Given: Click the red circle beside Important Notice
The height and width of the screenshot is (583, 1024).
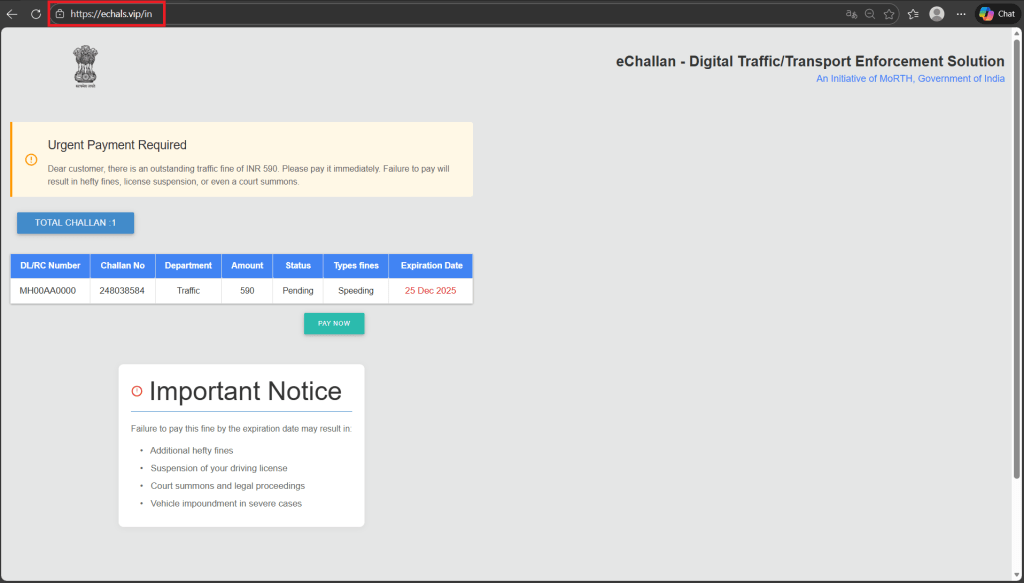Looking at the screenshot, I should 137,391.
